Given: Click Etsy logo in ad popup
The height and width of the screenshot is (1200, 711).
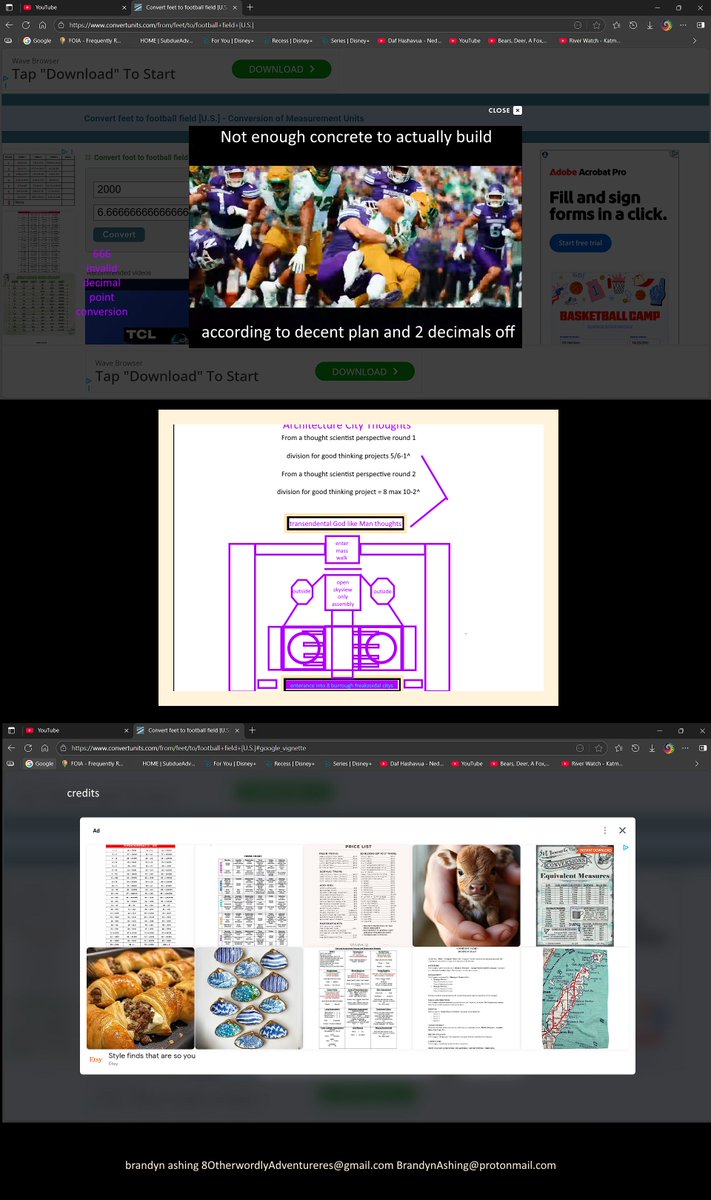Looking at the screenshot, I should [96, 1059].
